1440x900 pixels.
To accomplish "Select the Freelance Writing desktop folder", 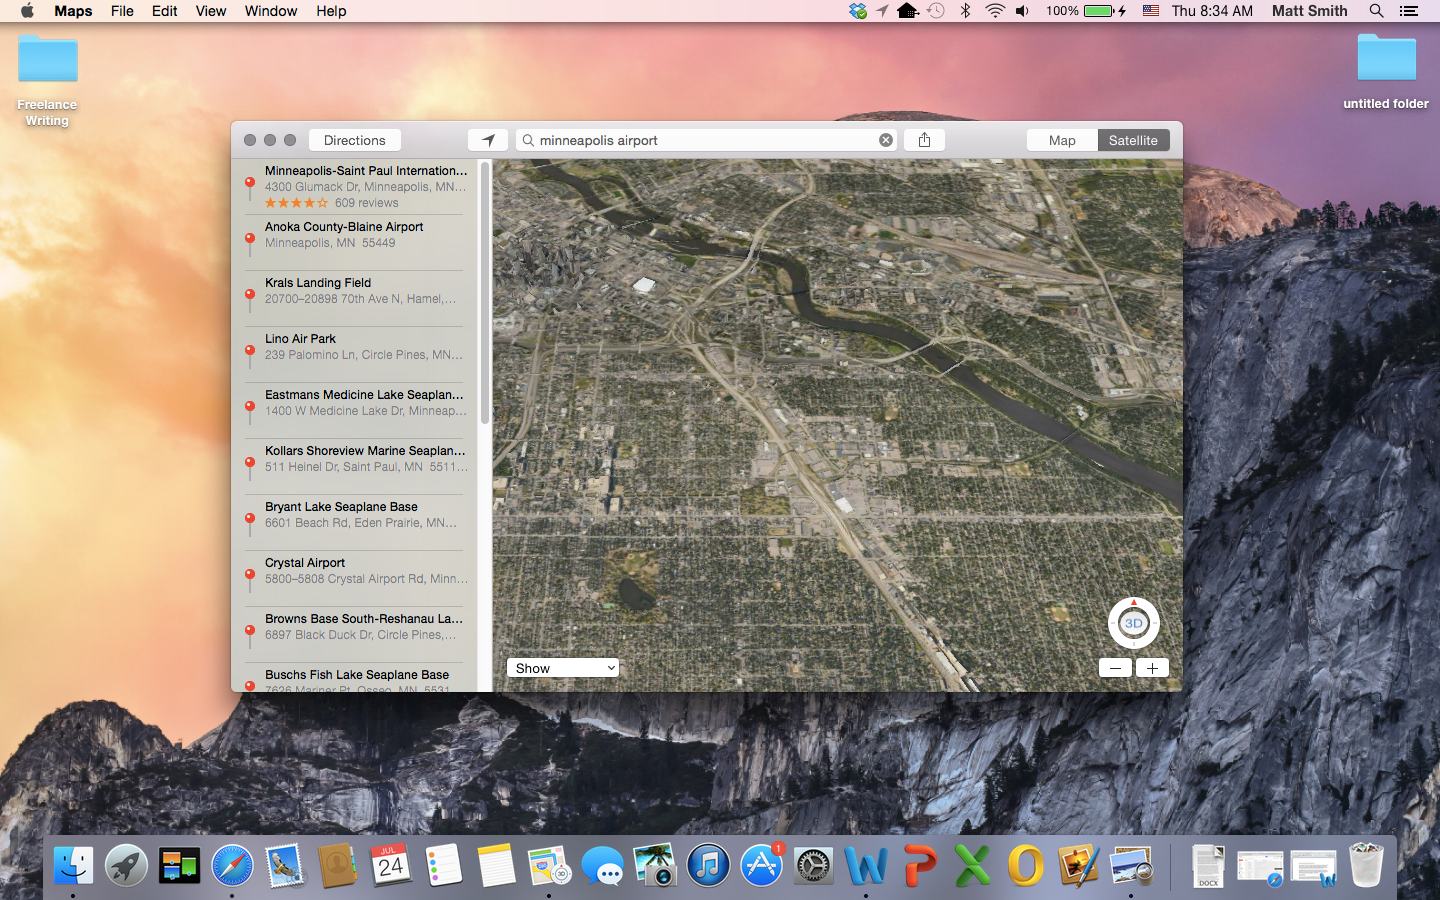I will (47, 80).
